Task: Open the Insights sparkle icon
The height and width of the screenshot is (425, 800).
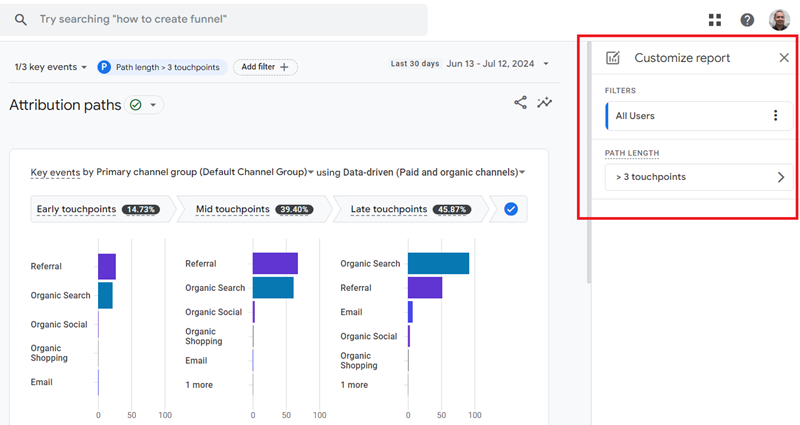Action: [x=544, y=102]
